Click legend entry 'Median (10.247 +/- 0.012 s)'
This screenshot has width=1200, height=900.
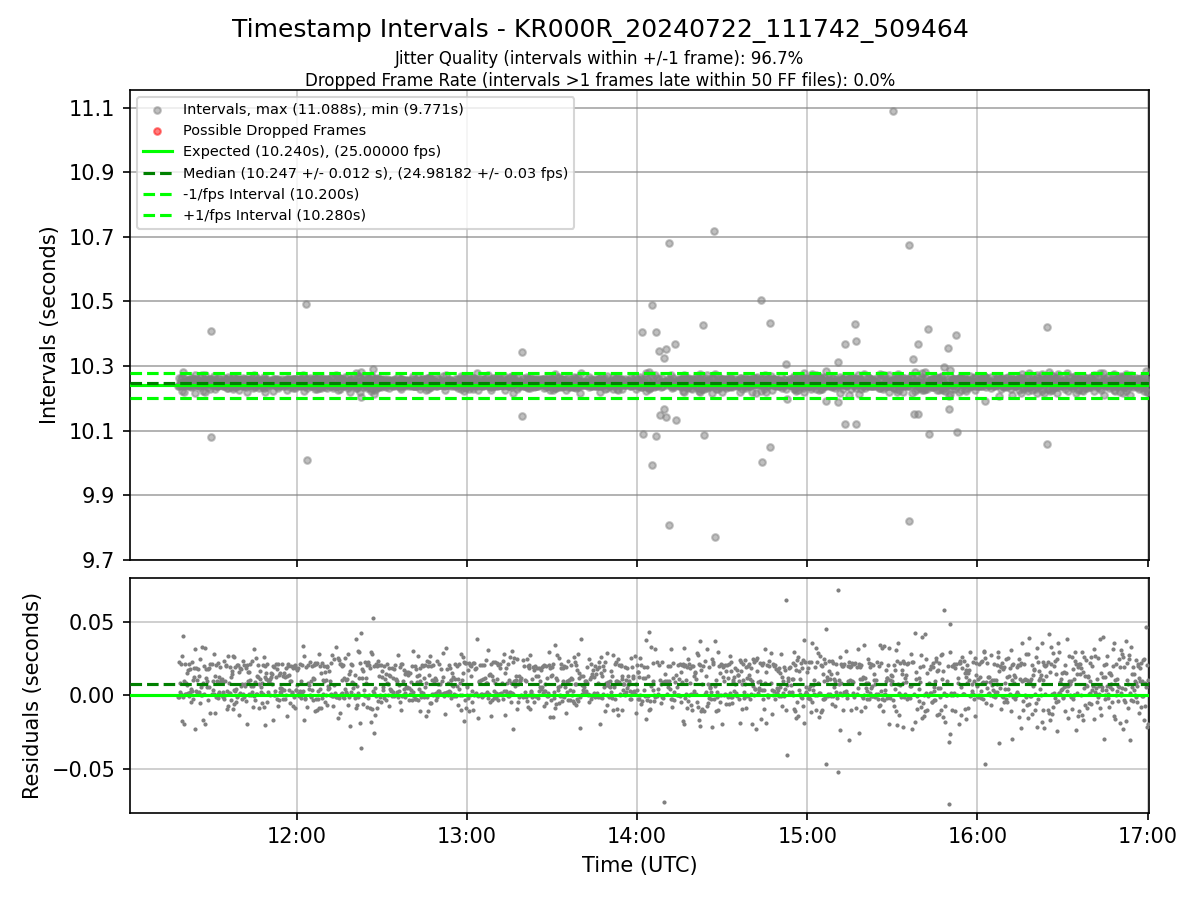click(375, 173)
